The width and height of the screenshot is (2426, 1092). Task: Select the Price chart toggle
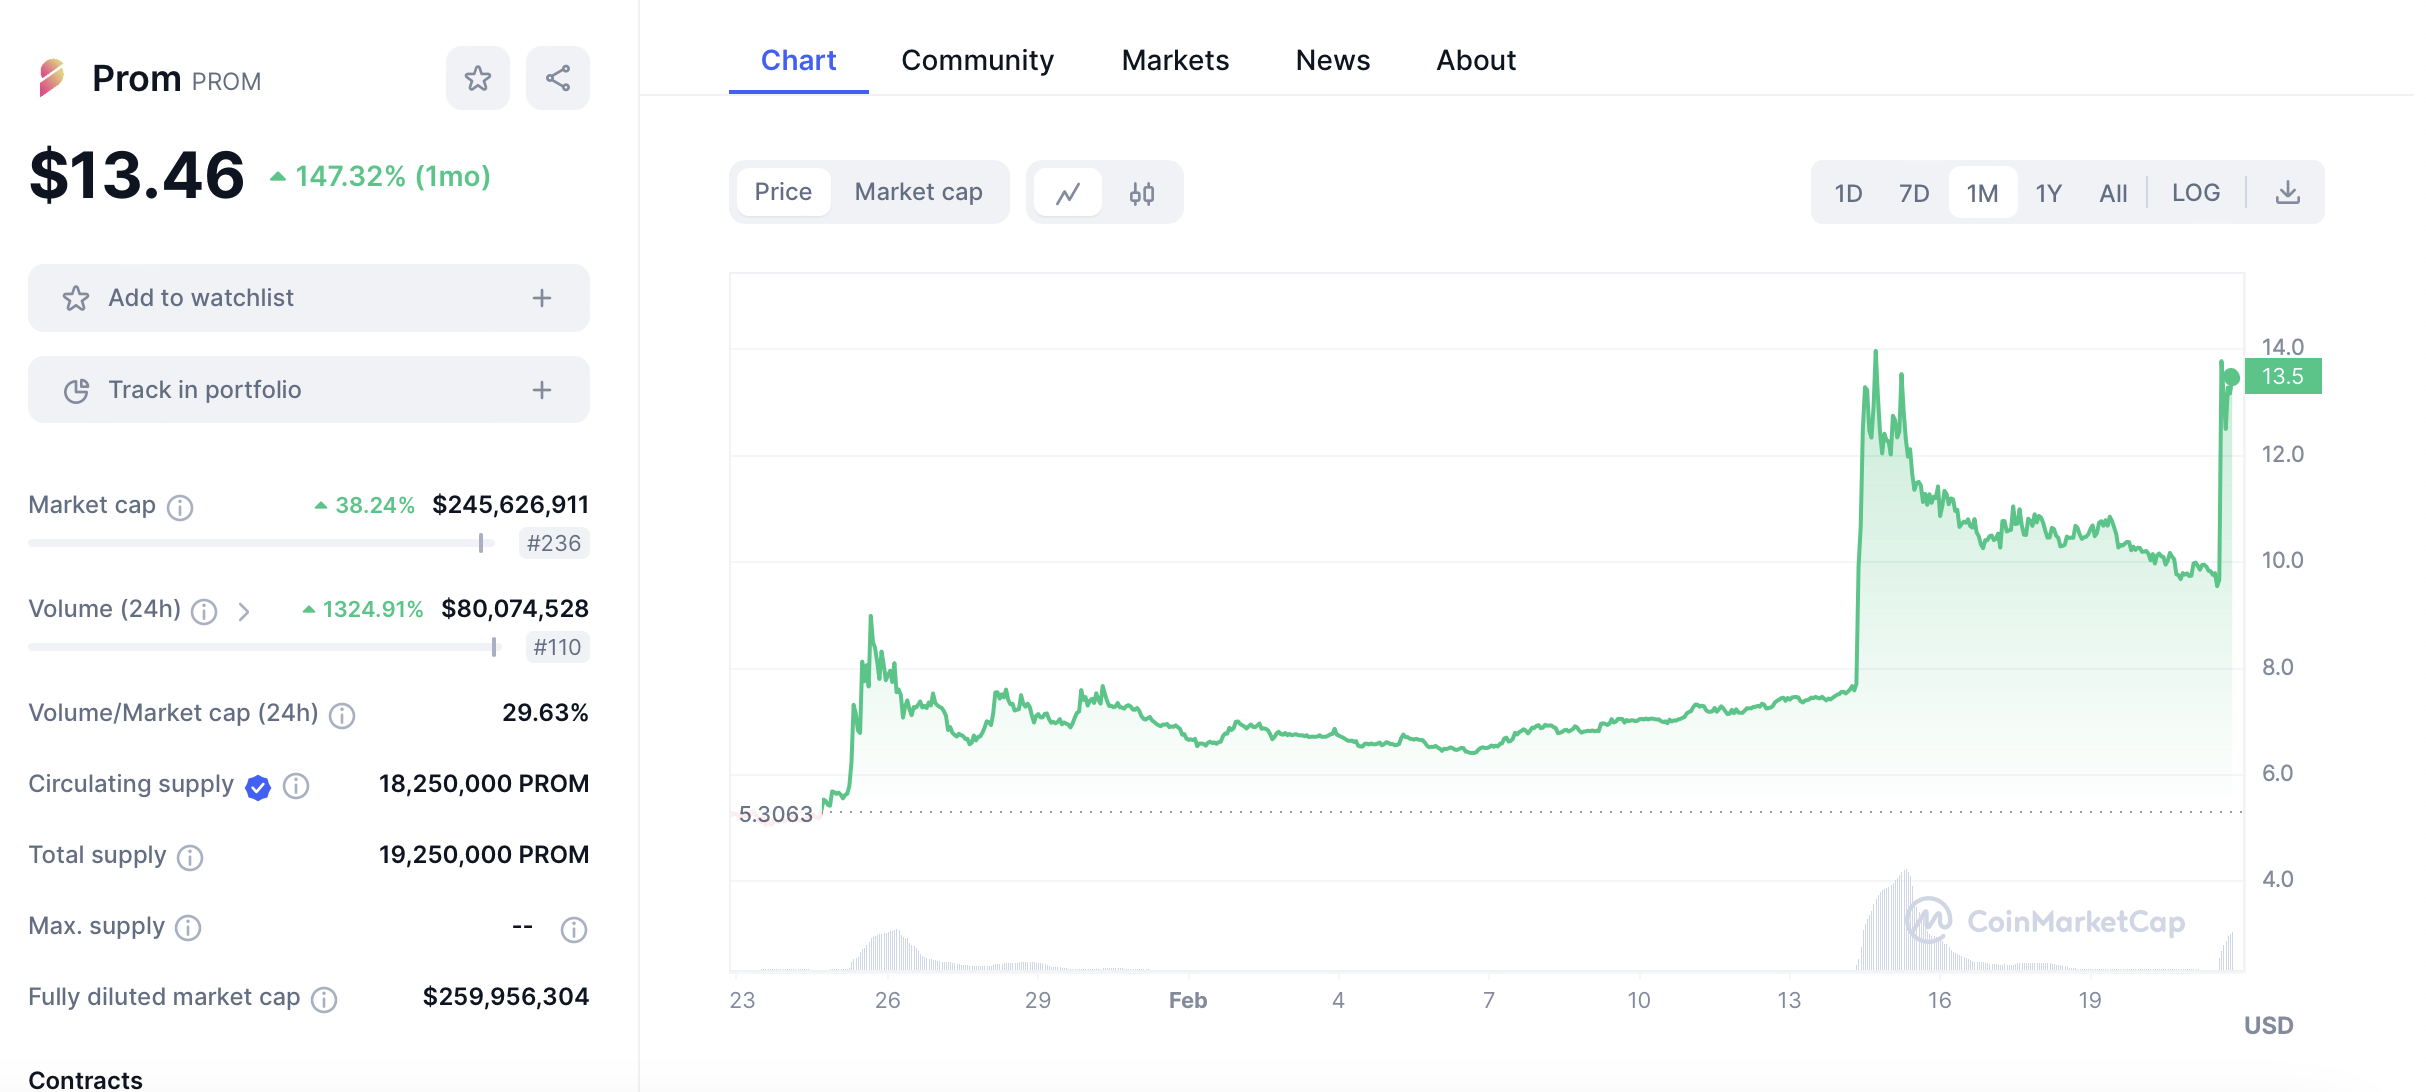click(x=783, y=192)
